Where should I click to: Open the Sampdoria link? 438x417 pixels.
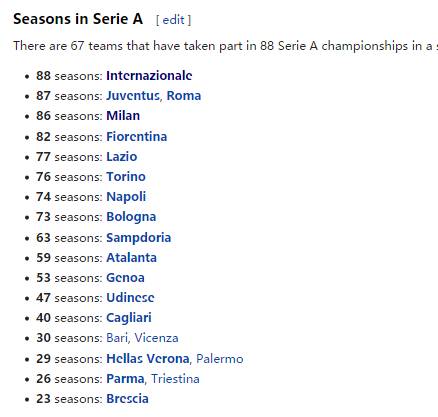pyautogui.click(x=139, y=238)
